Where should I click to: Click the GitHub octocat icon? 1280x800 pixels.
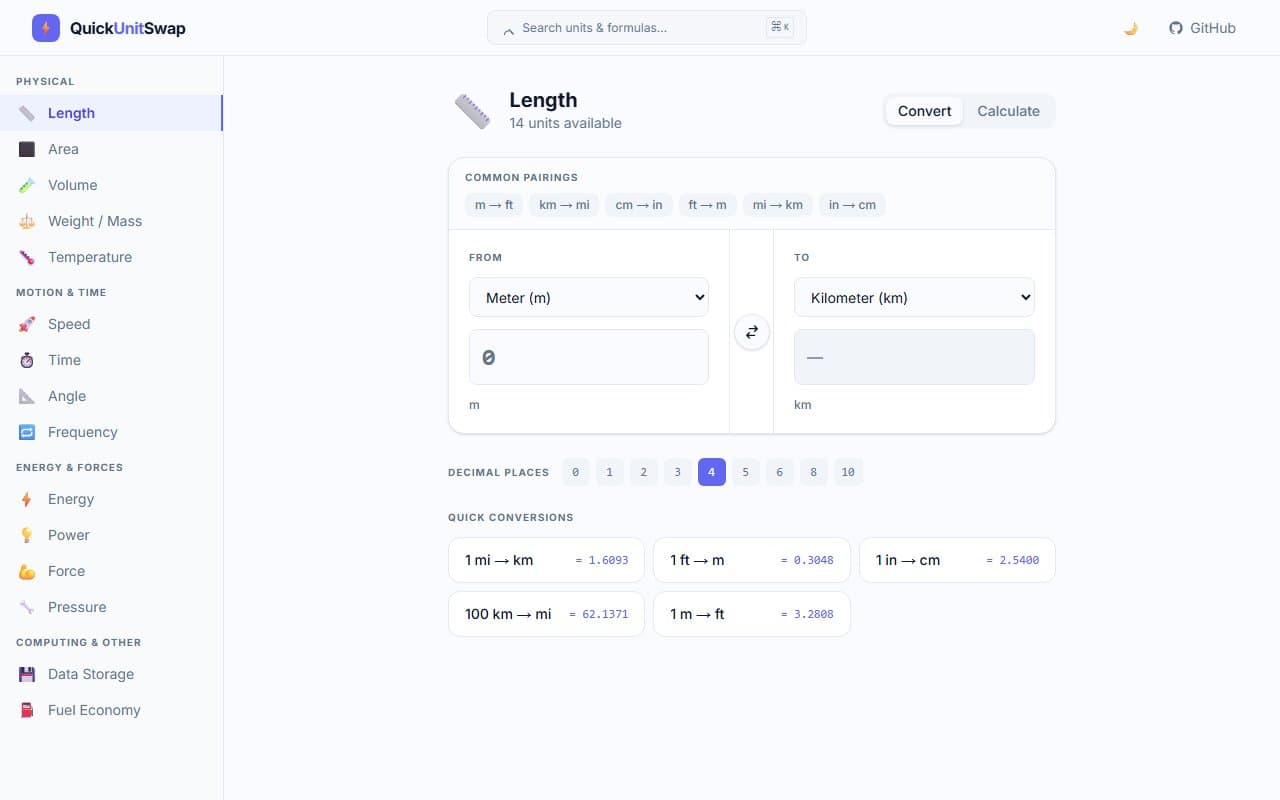point(1176,28)
